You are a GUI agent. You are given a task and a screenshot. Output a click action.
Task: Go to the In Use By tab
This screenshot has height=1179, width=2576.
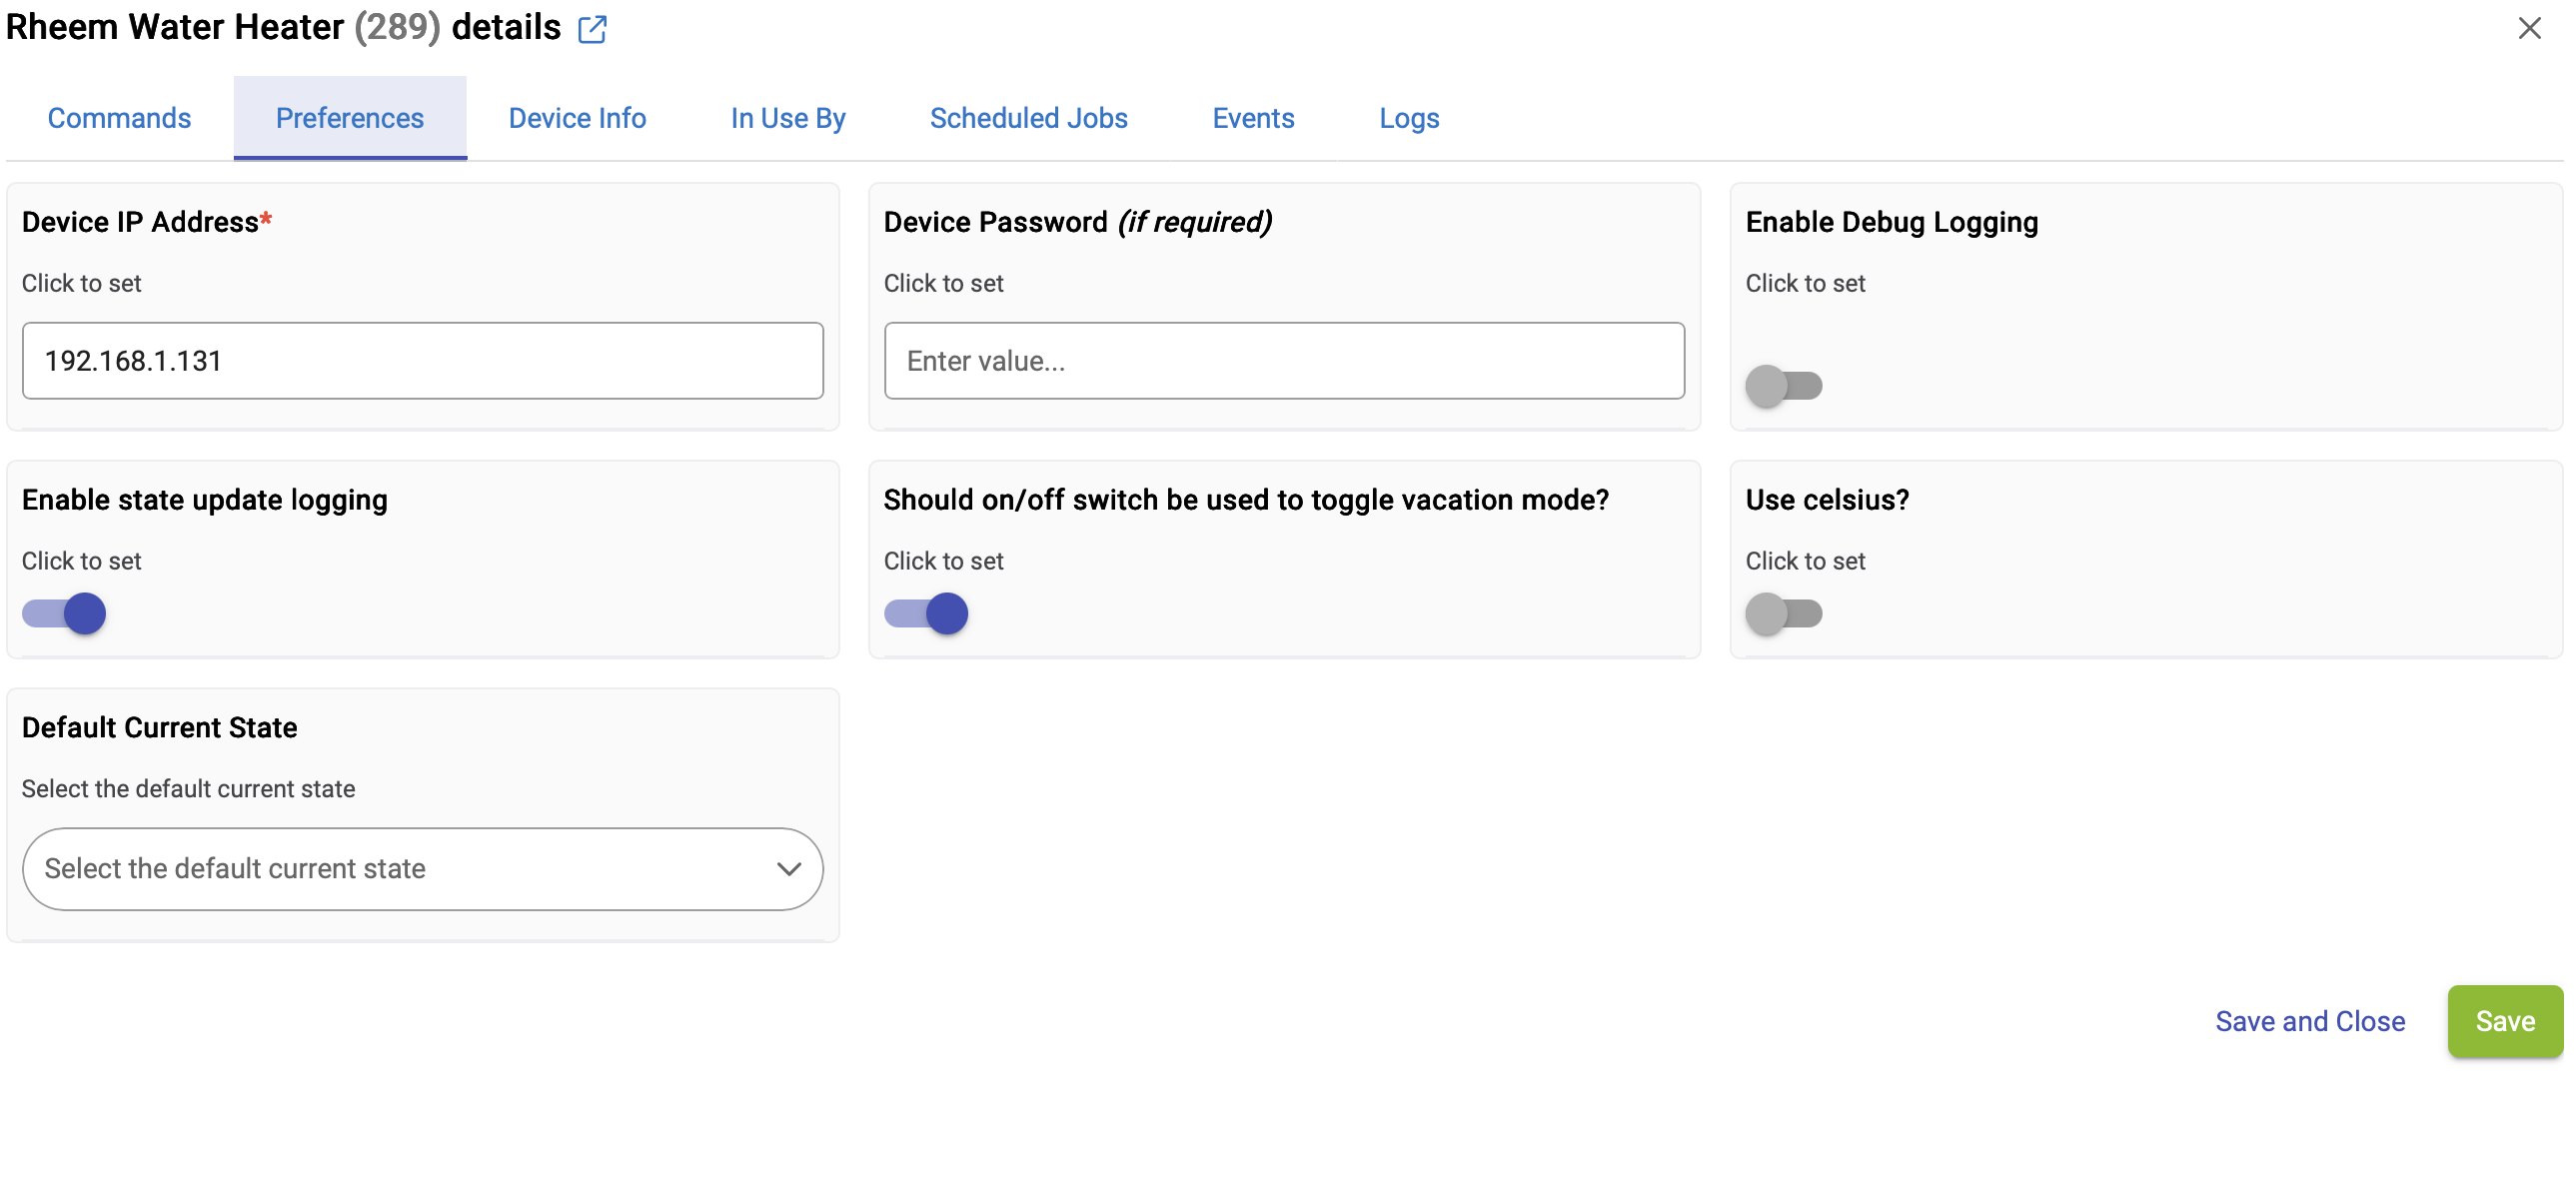[x=788, y=118]
